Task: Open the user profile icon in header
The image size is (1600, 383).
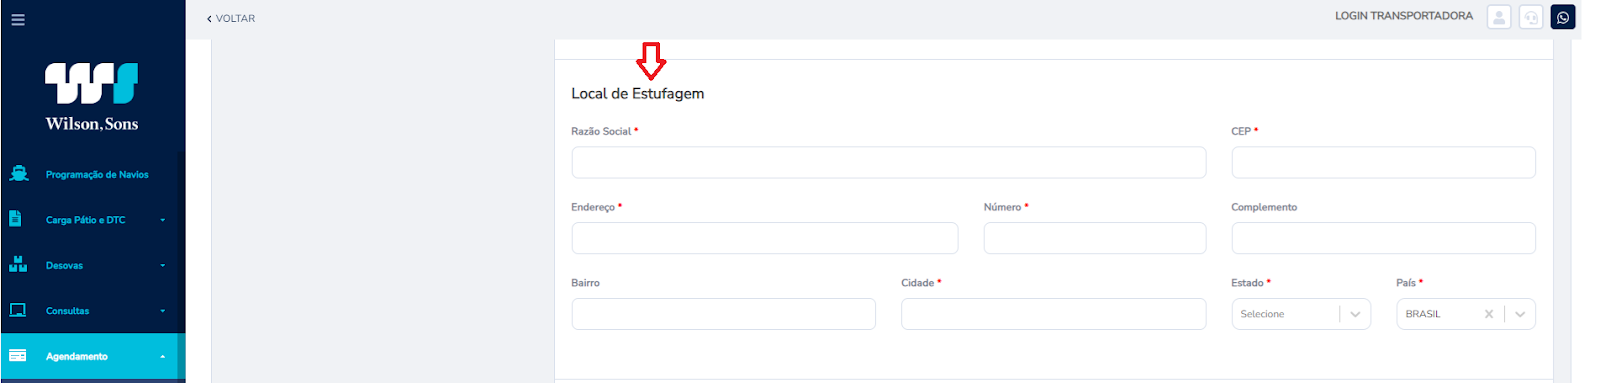Action: pyautogui.click(x=1499, y=17)
